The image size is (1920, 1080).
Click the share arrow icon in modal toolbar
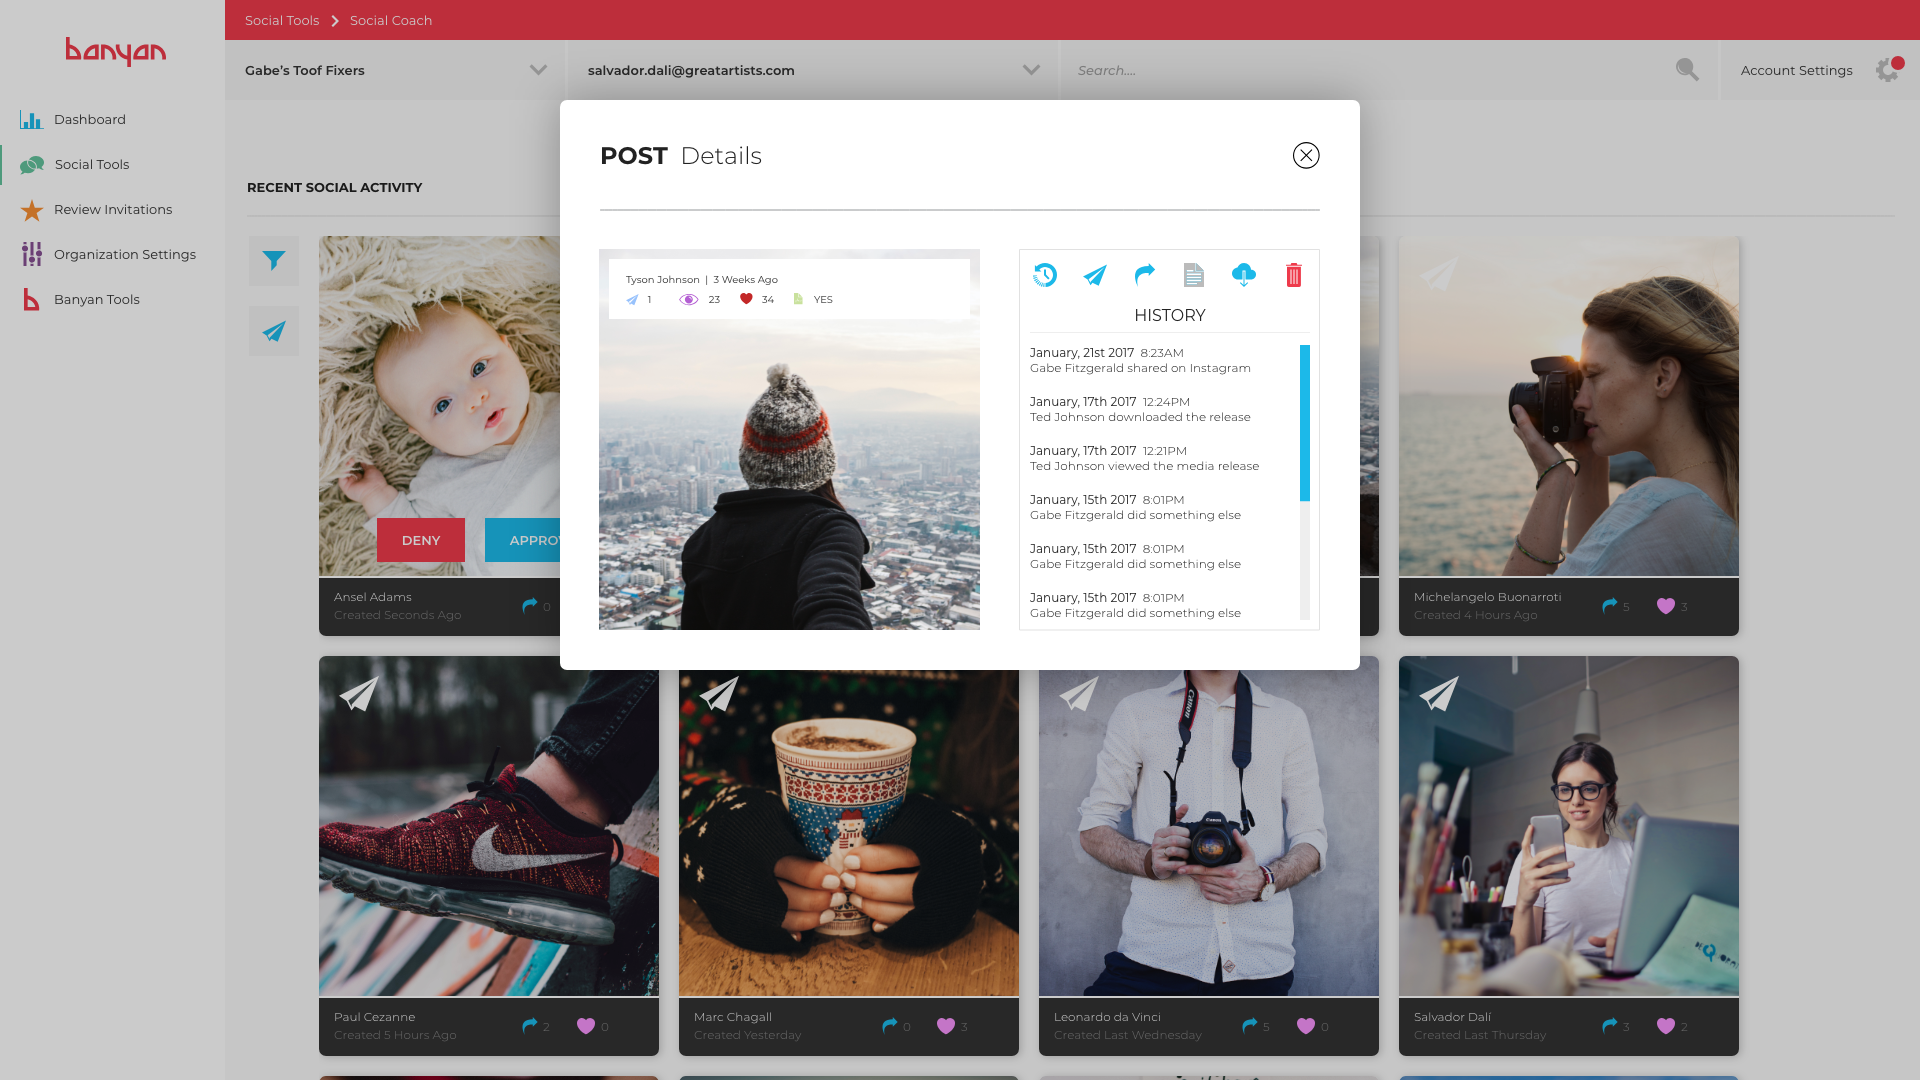pyautogui.click(x=1145, y=274)
